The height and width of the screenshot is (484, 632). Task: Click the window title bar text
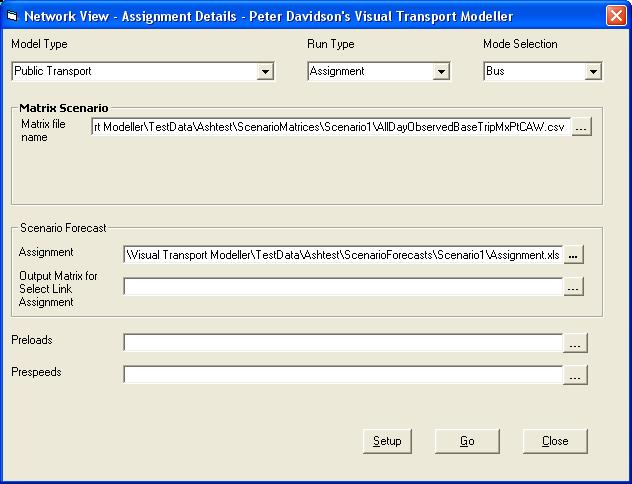(x=268, y=17)
